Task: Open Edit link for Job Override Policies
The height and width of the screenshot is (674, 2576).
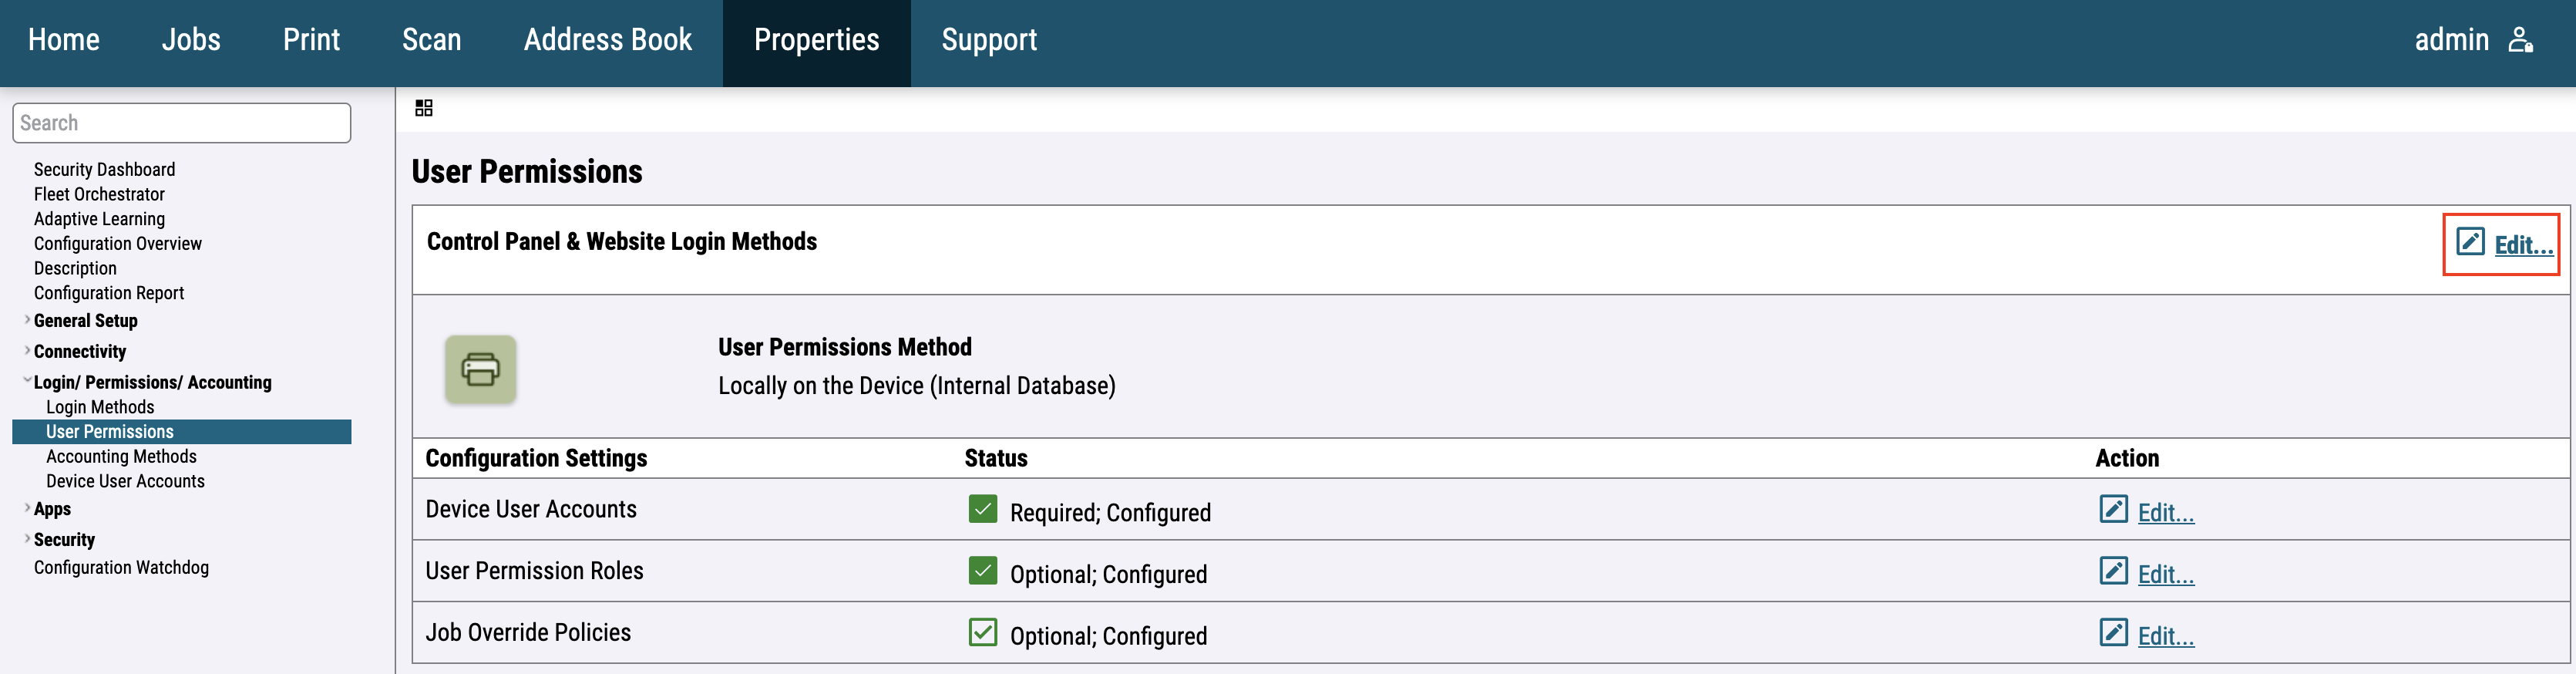Action: click(2165, 636)
